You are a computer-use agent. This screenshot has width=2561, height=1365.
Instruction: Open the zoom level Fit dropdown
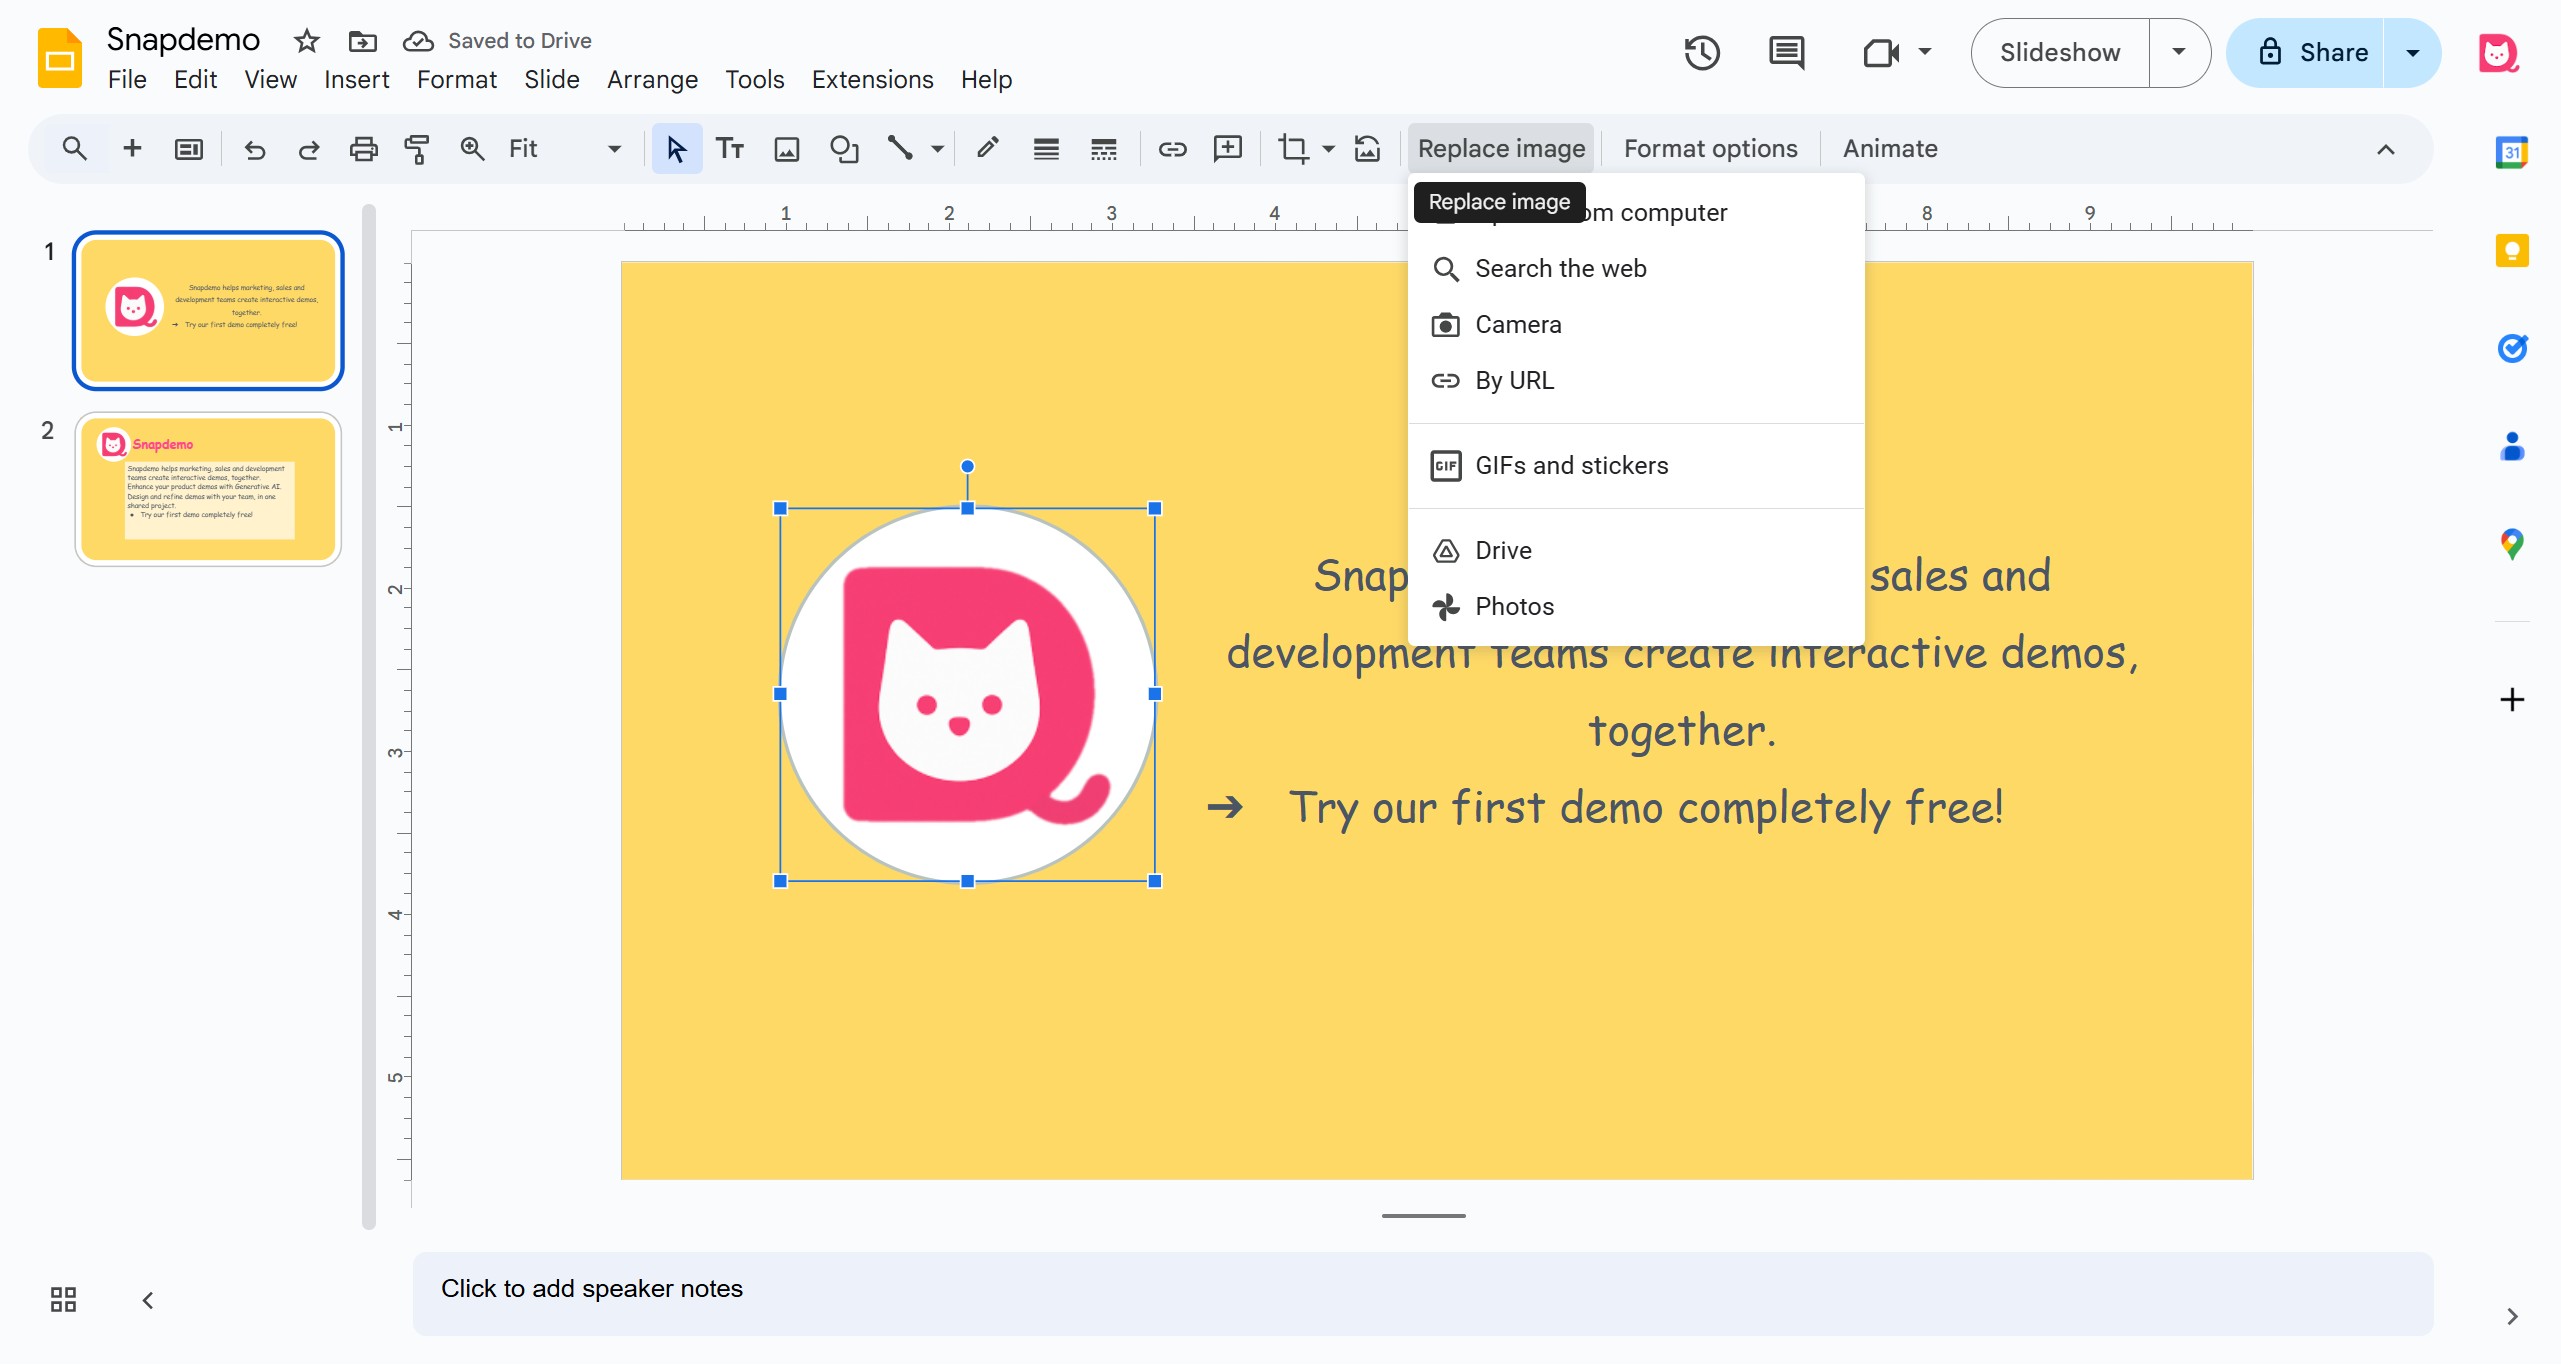[x=564, y=149]
